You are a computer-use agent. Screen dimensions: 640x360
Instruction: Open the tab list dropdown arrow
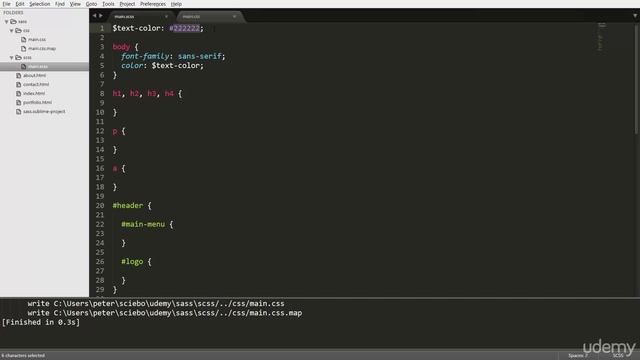point(635,16)
